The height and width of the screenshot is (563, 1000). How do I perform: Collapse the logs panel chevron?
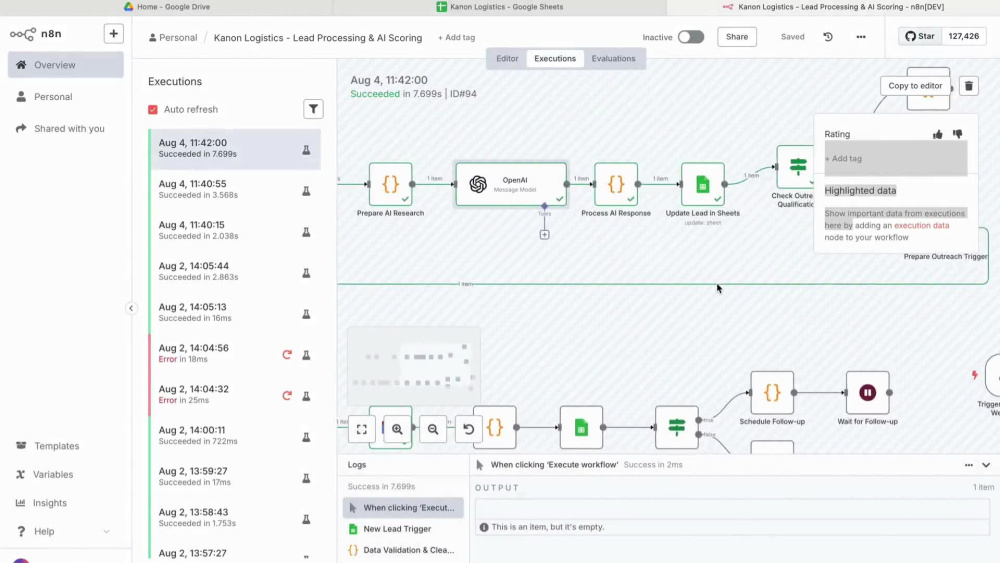pyautogui.click(x=986, y=465)
